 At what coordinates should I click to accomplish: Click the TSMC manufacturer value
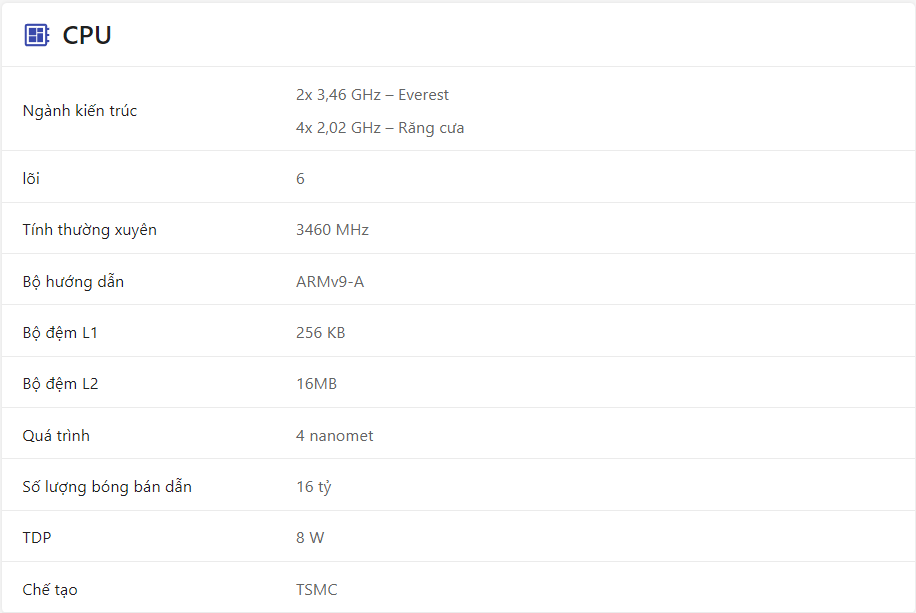(317, 590)
